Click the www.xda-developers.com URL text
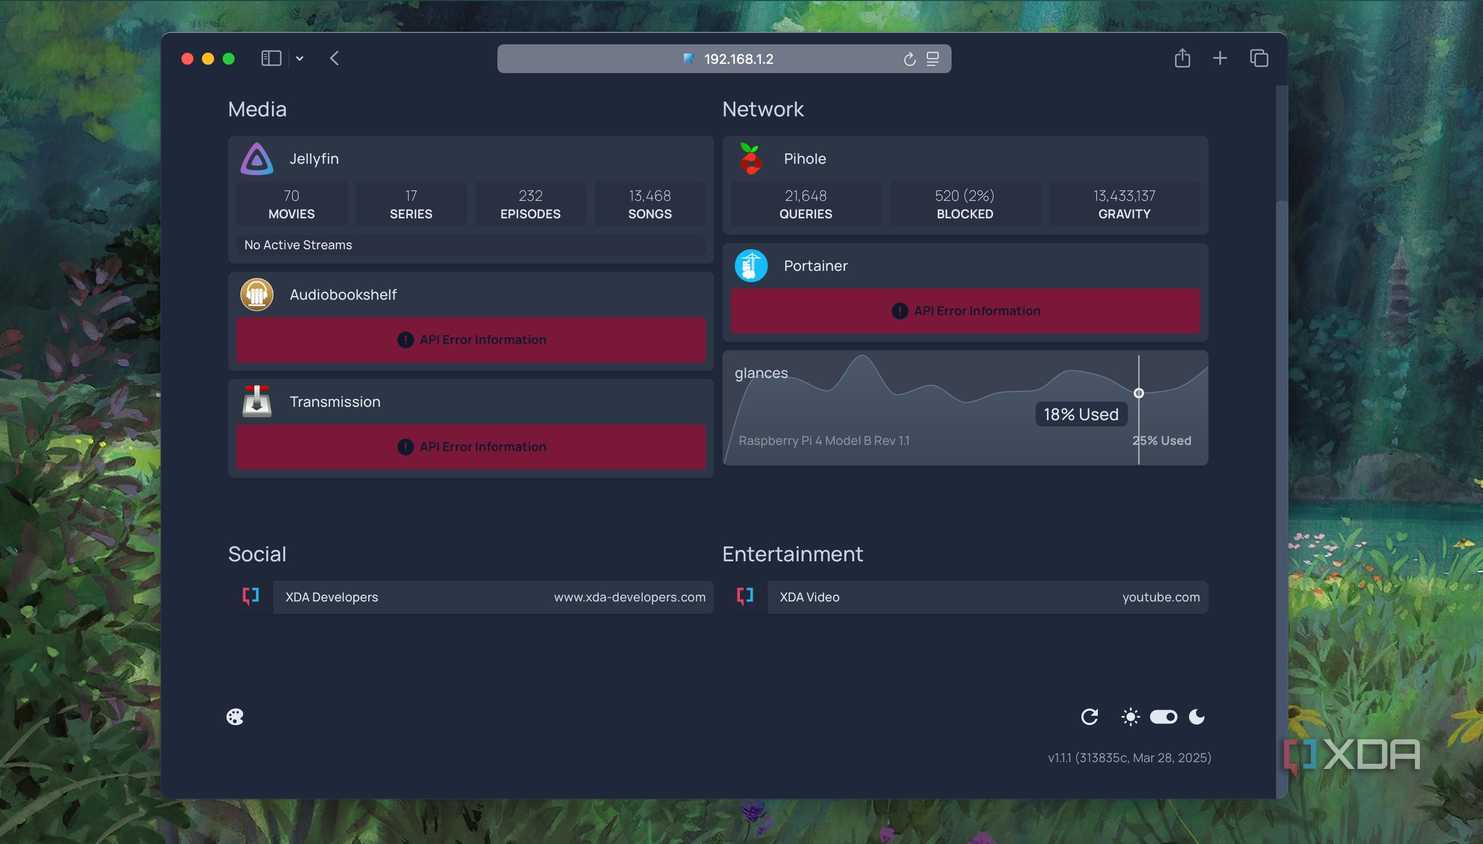1483x844 pixels. [x=629, y=597]
